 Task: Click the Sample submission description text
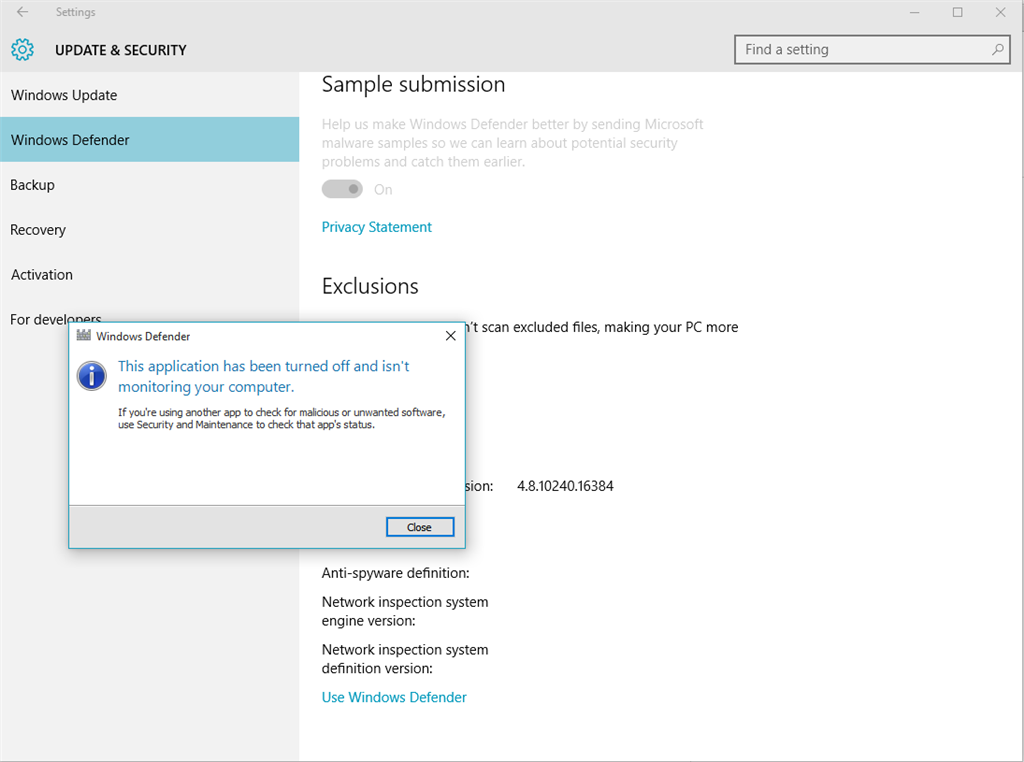coord(513,142)
